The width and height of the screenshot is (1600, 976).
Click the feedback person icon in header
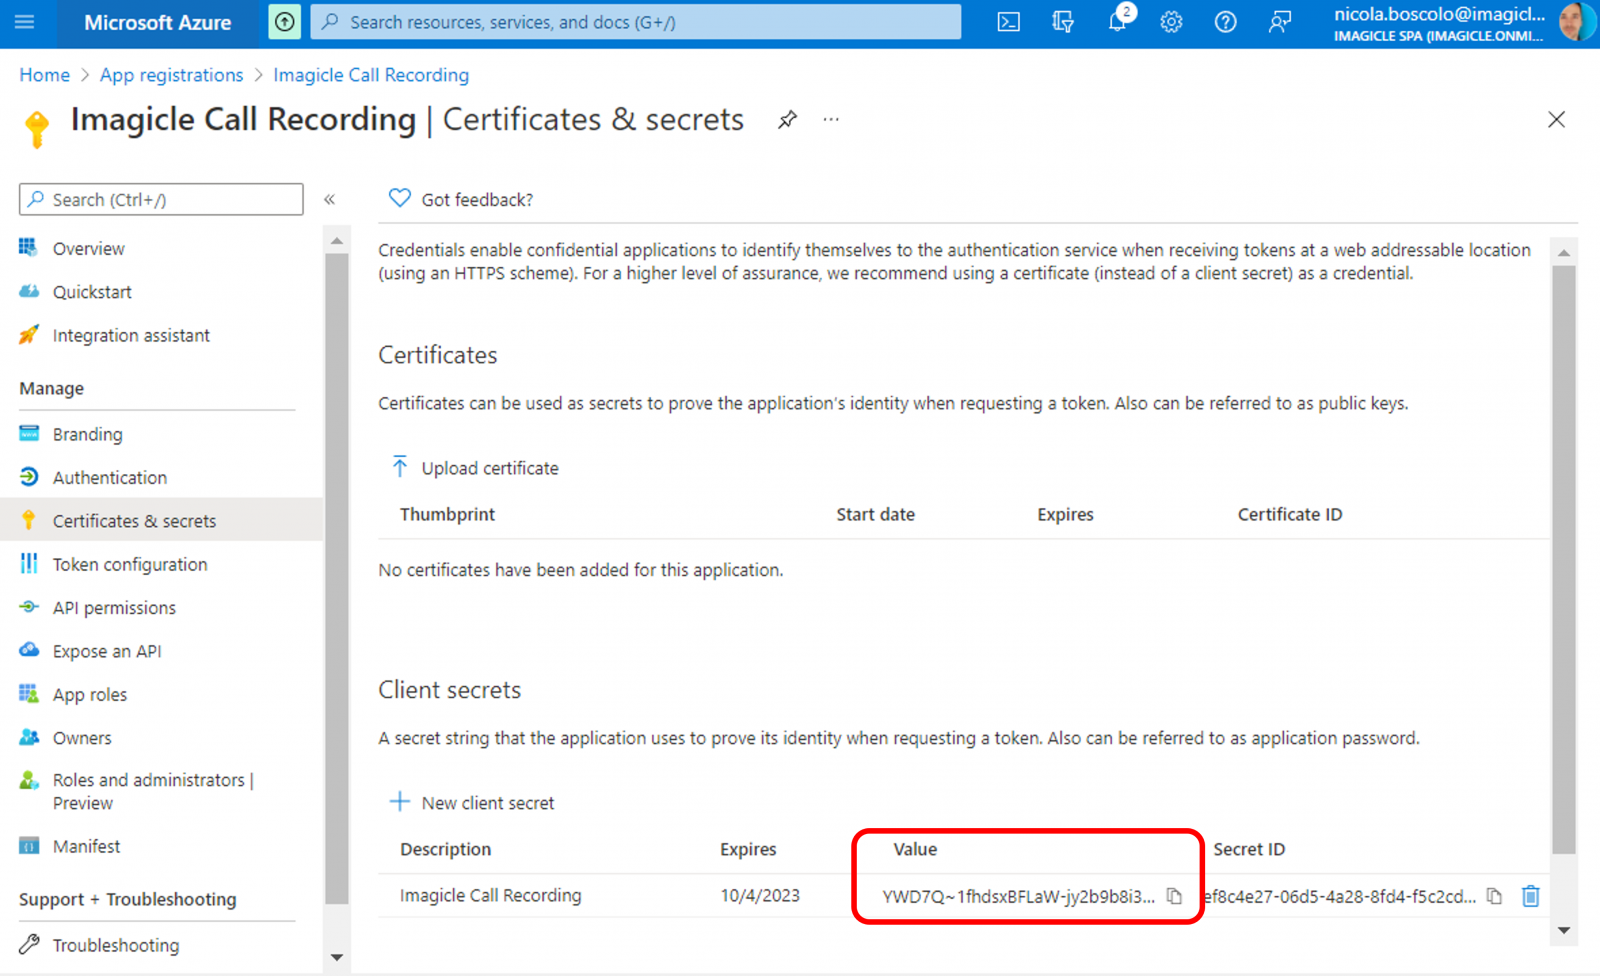(x=1279, y=22)
